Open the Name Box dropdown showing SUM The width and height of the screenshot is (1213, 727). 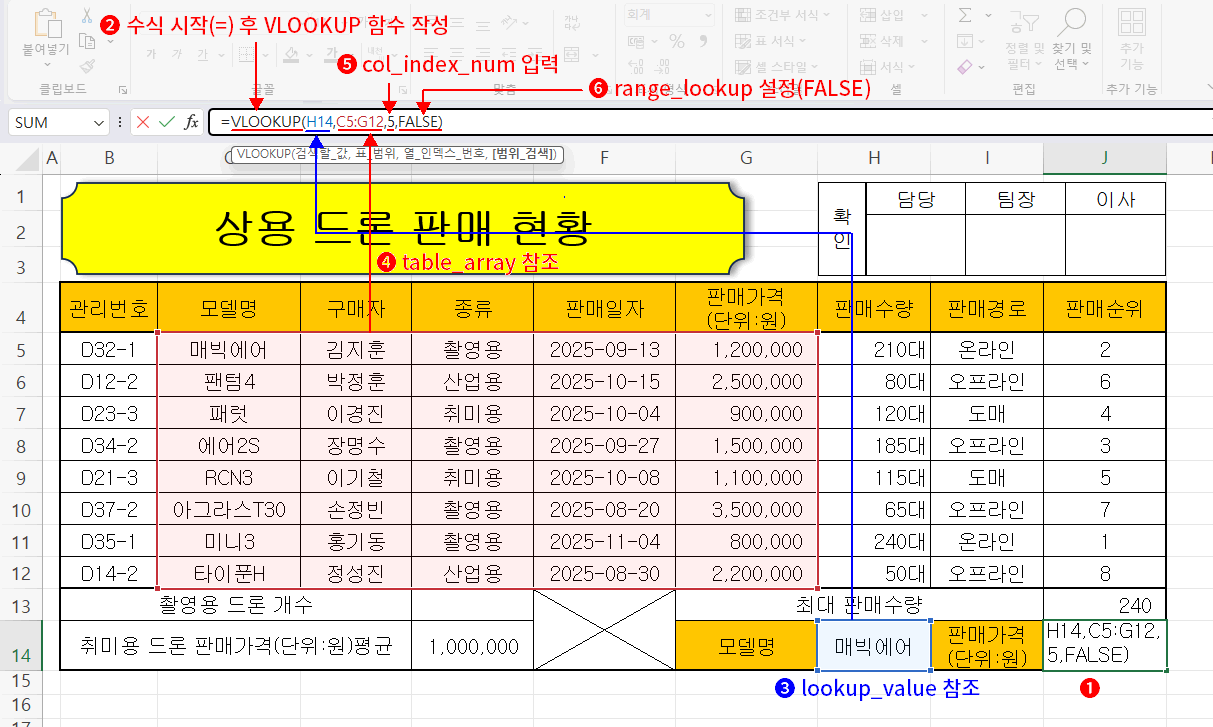(x=100, y=121)
